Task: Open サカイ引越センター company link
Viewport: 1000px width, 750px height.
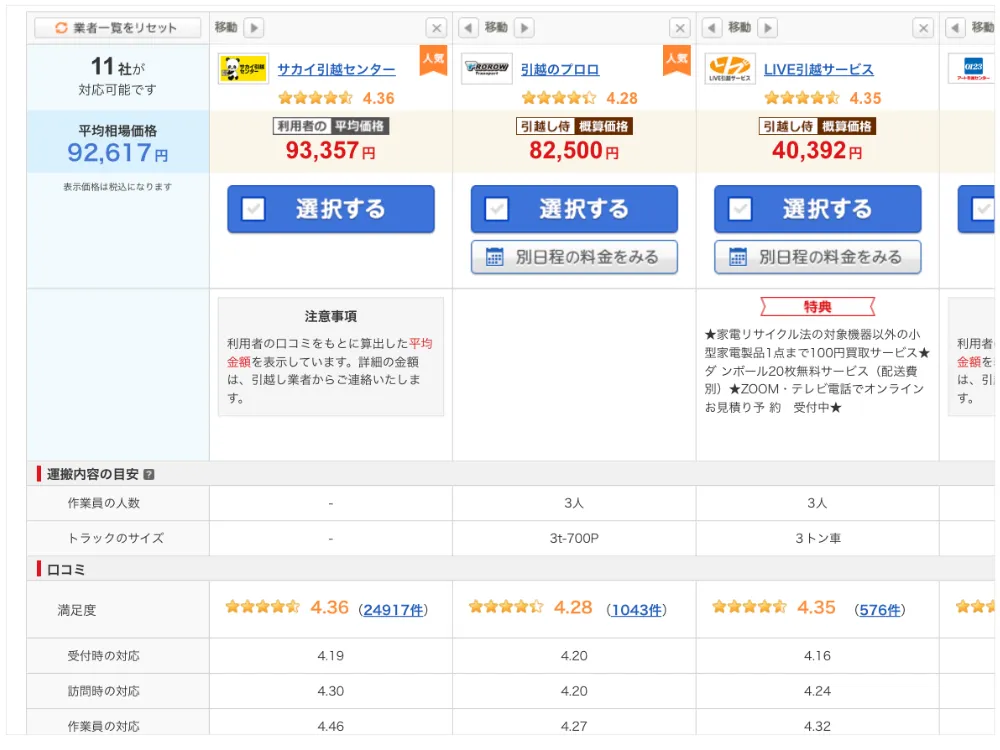Action: point(336,70)
